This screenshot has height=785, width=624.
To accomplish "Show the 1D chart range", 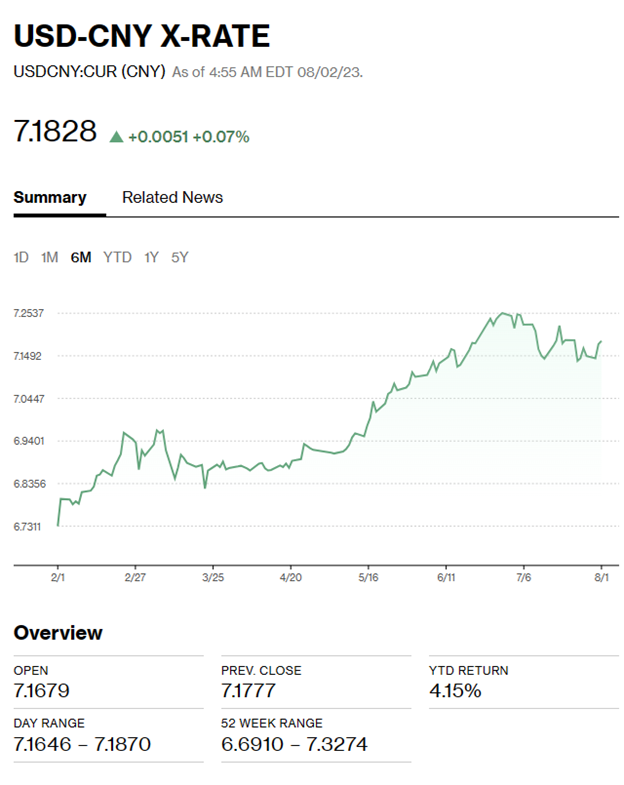I will pos(21,257).
